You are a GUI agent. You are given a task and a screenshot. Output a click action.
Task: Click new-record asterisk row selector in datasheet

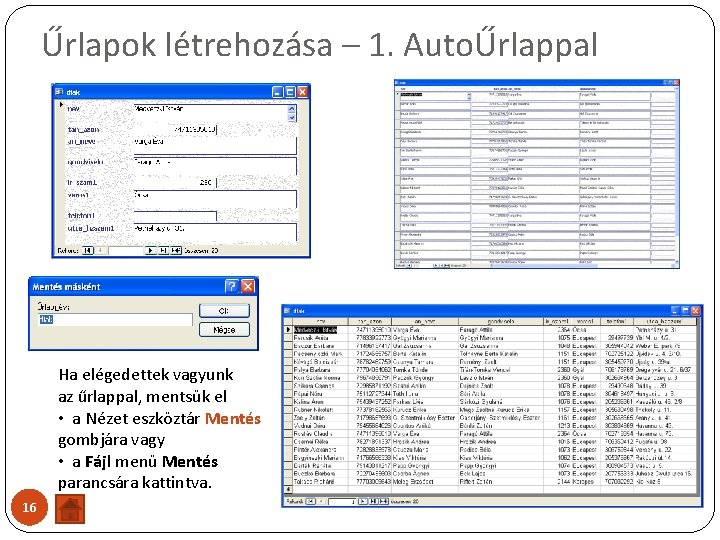pos(288,489)
